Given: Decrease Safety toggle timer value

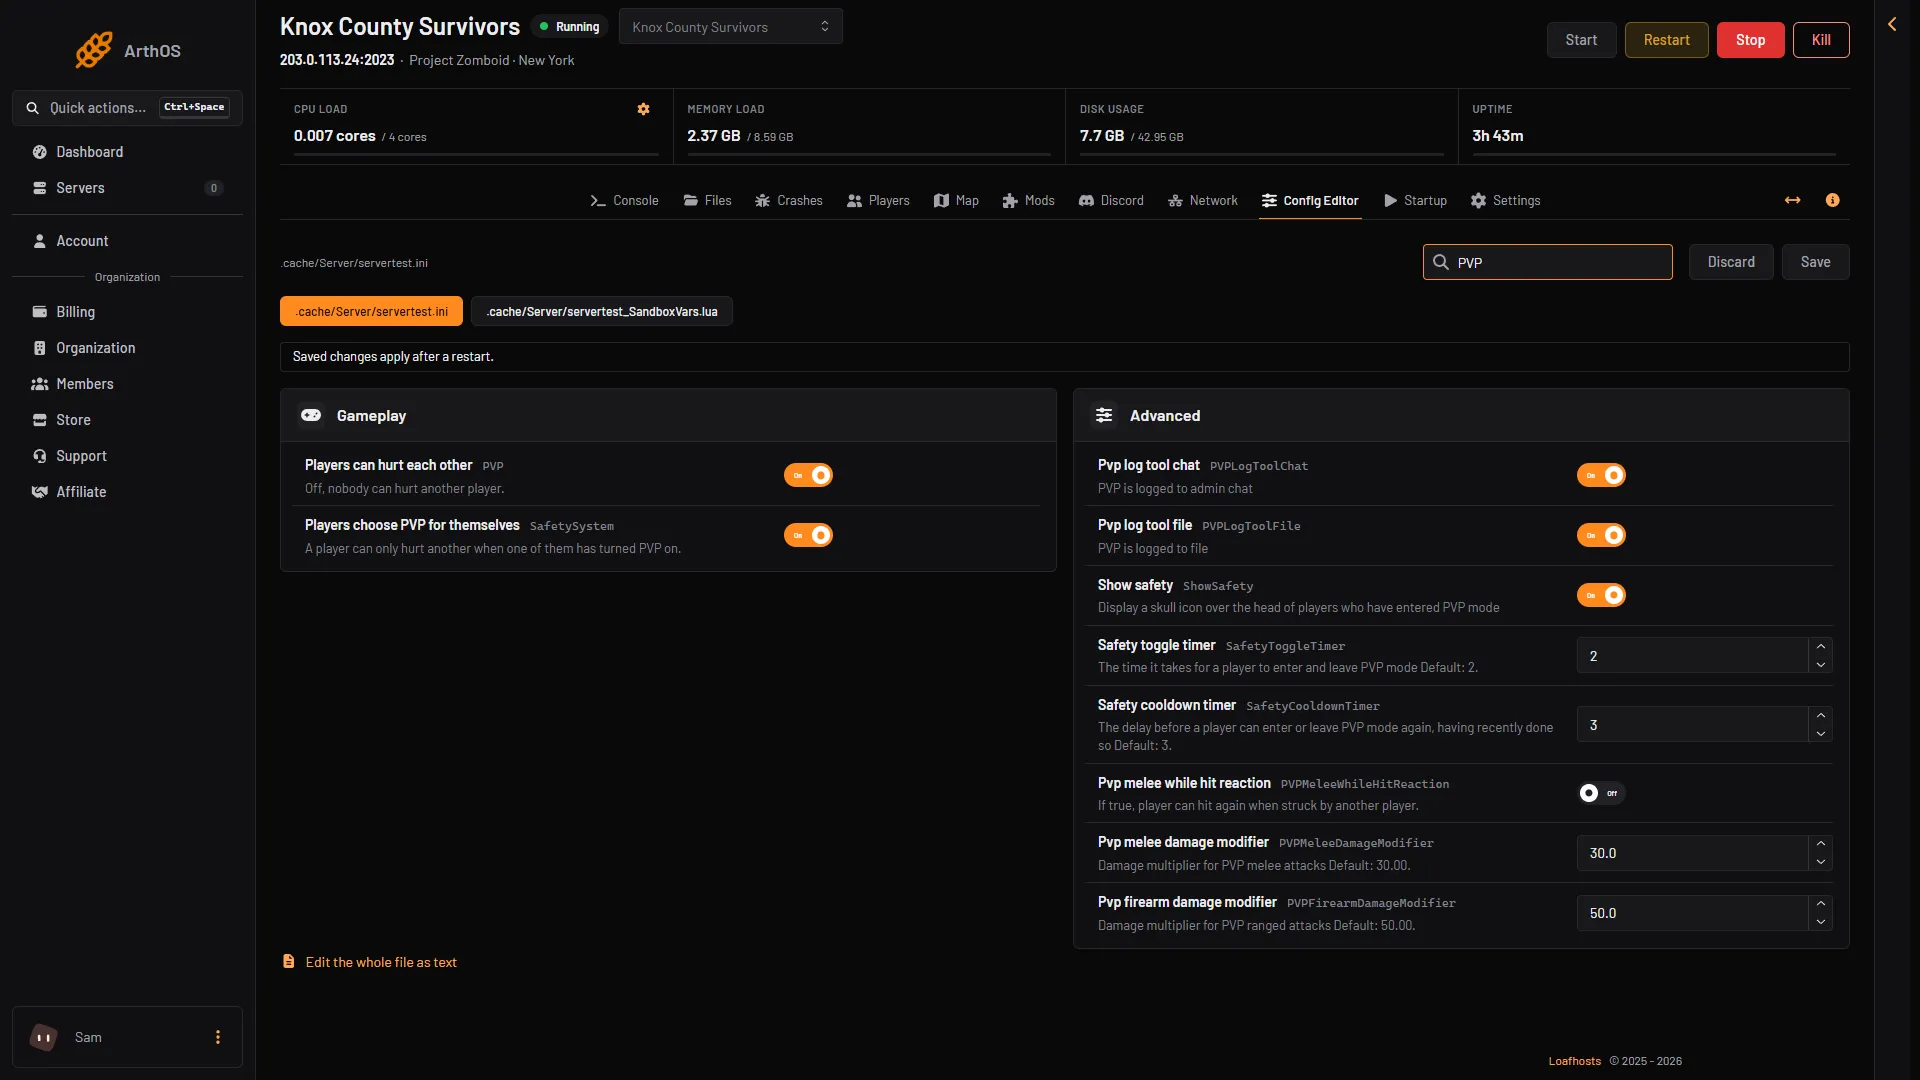Looking at the screenshot, I should (1820, 665).
